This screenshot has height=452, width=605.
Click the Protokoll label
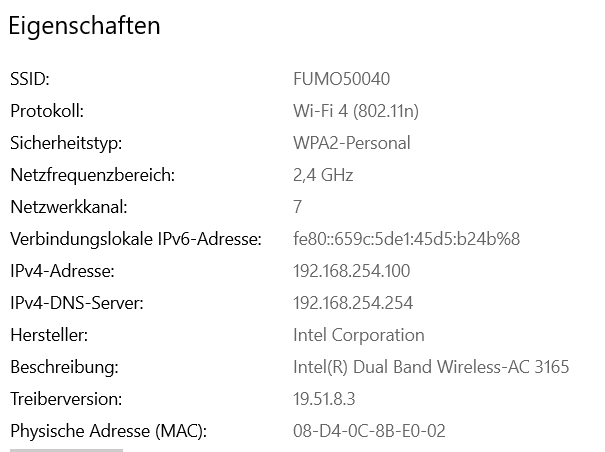[x=47, y=111]
